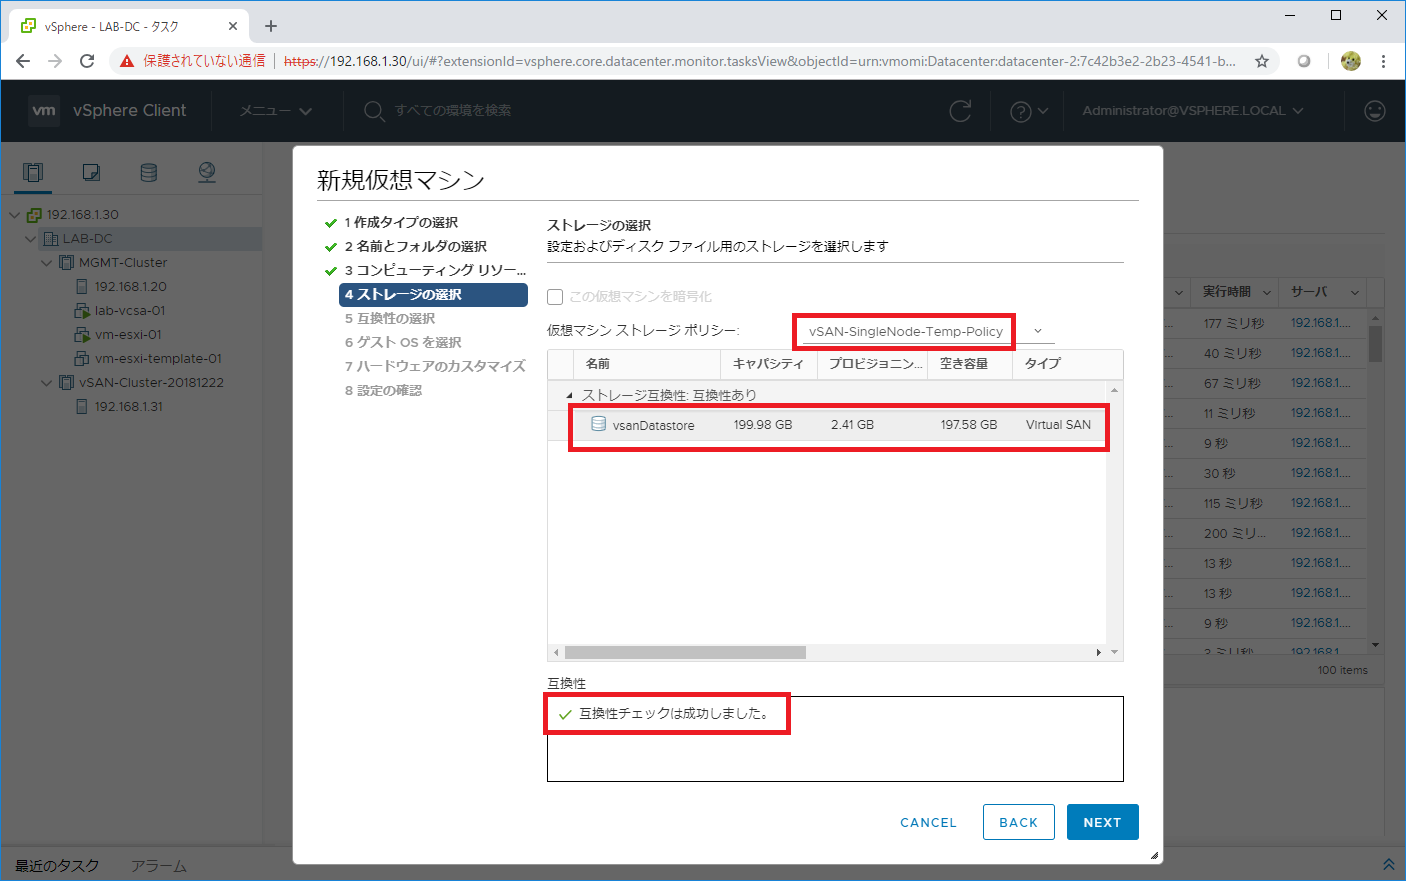Open the Administrator@VSPHERE.LOCAL user menu
This screenshot has width=1406, height=881.
[1192, 110]
